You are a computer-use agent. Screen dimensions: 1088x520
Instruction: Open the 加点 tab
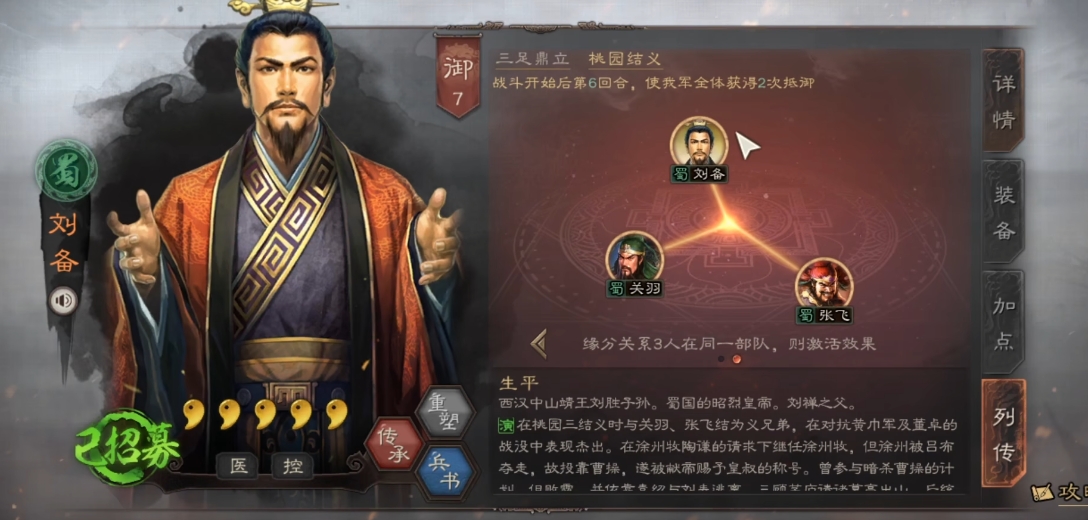tap(1003, 321)
